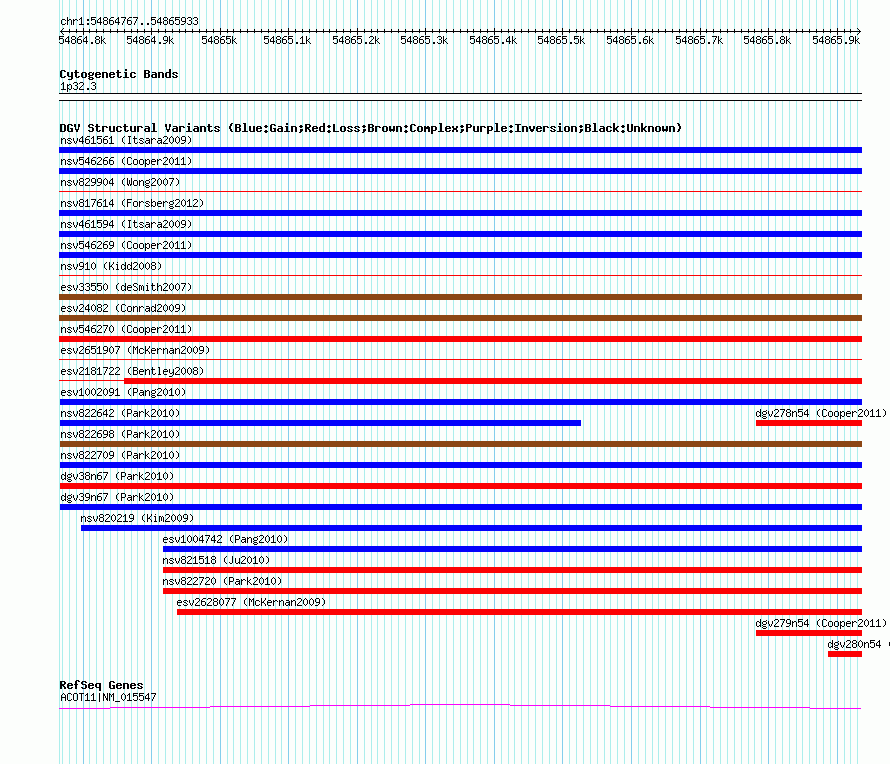
Task: Select the brown complex bar under esv33550
Action: pyautogui.click(x=460, y=297)
